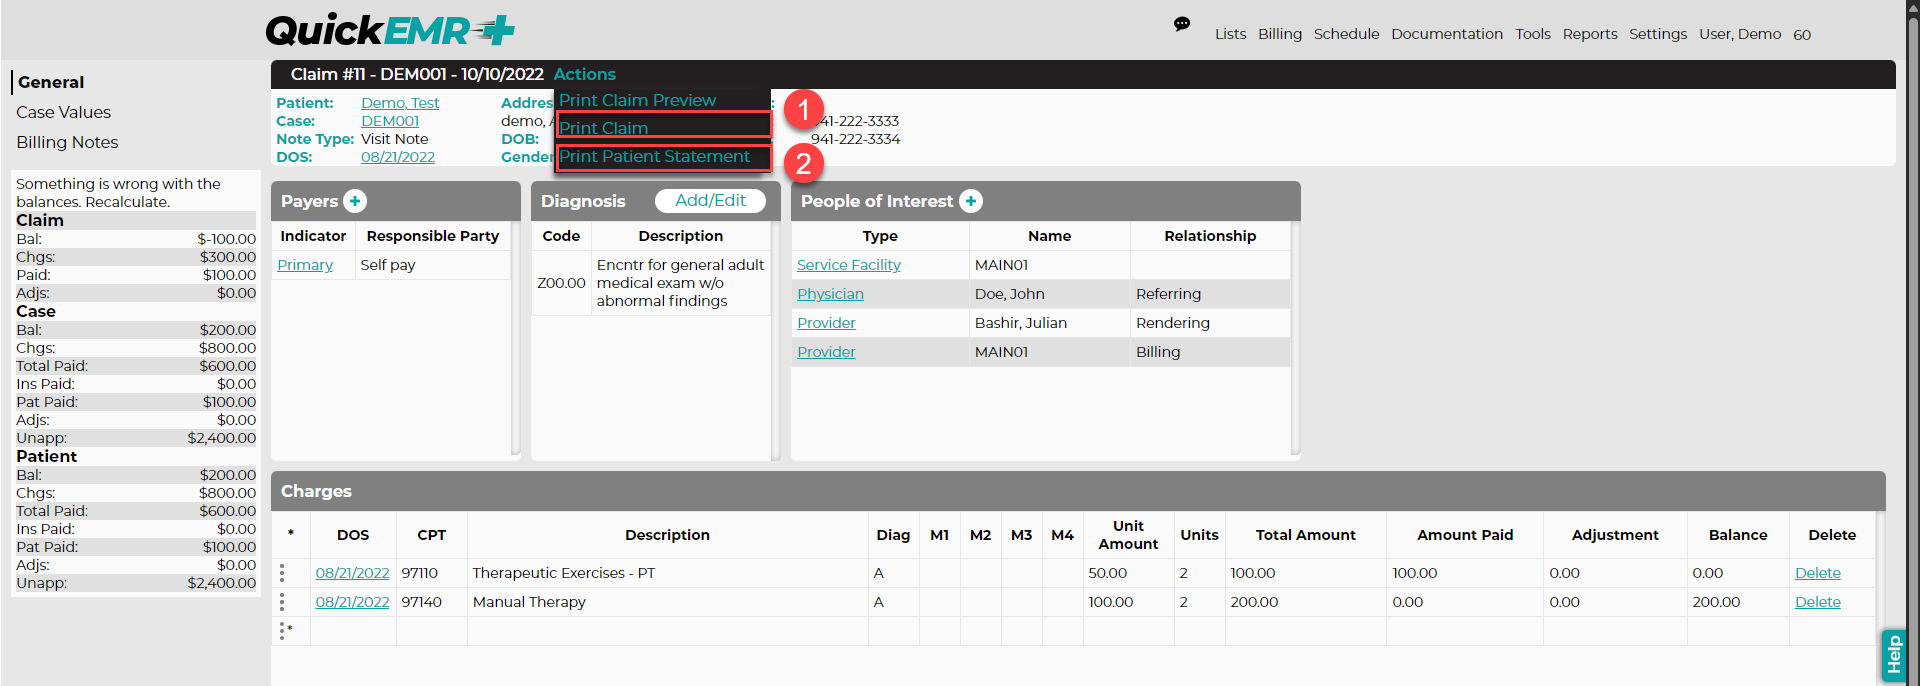
Task: Add a new payer with plus icon
Action: tap(355, 201)
